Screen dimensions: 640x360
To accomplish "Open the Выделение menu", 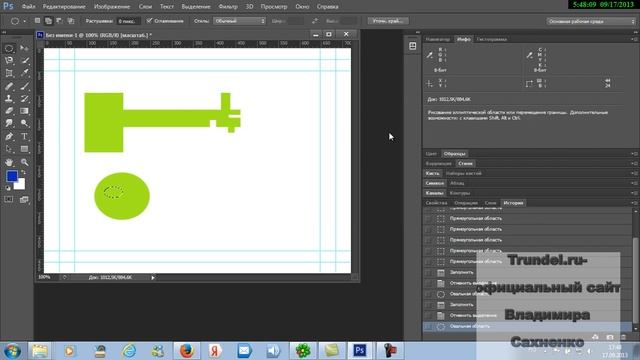I will point(196,7).
